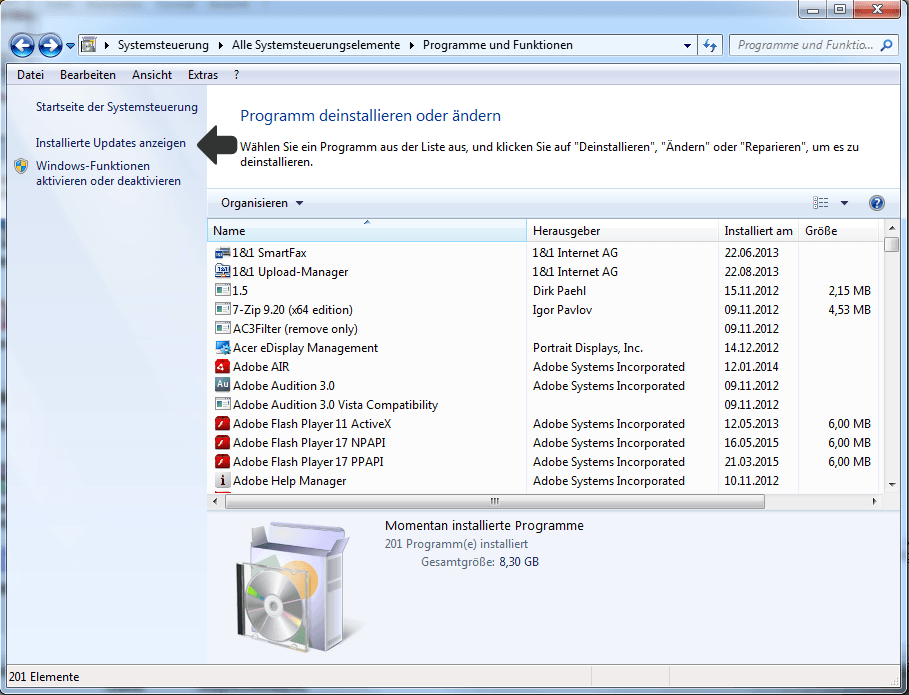Open view options dropdown arrow
Image resolution: width=909 pixels, height=695 pixels.
coord(844,203)
